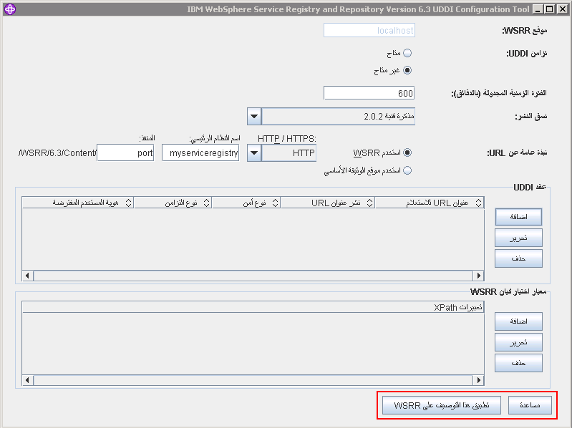572x428 pixels.
Task: Select the use WSRR radio button
Action: (x=407, y=153)
